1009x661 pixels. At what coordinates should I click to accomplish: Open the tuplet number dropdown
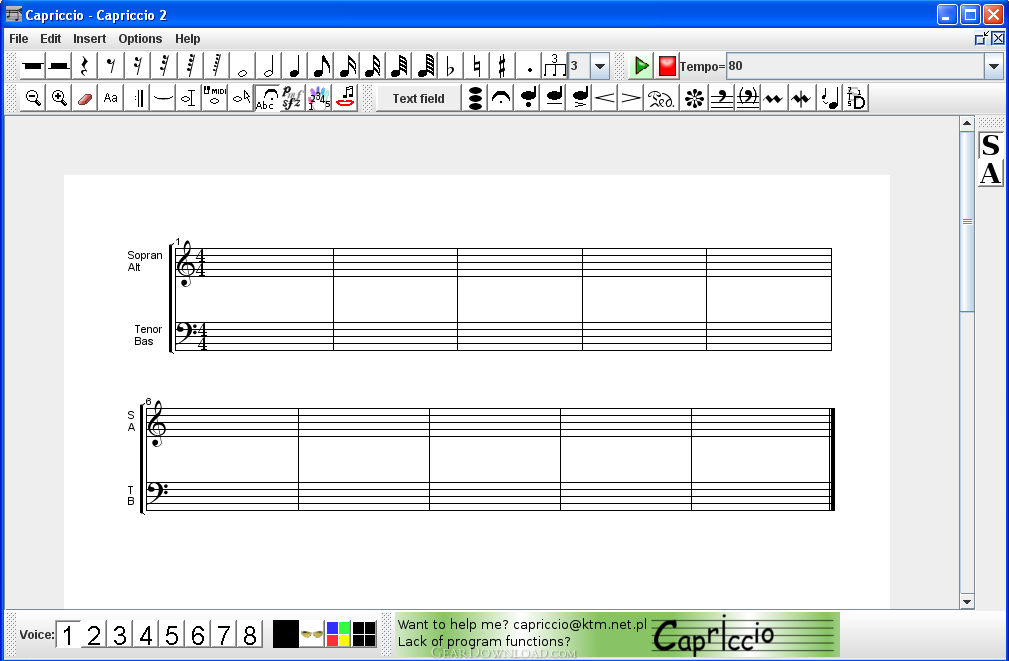coord(600,66)
